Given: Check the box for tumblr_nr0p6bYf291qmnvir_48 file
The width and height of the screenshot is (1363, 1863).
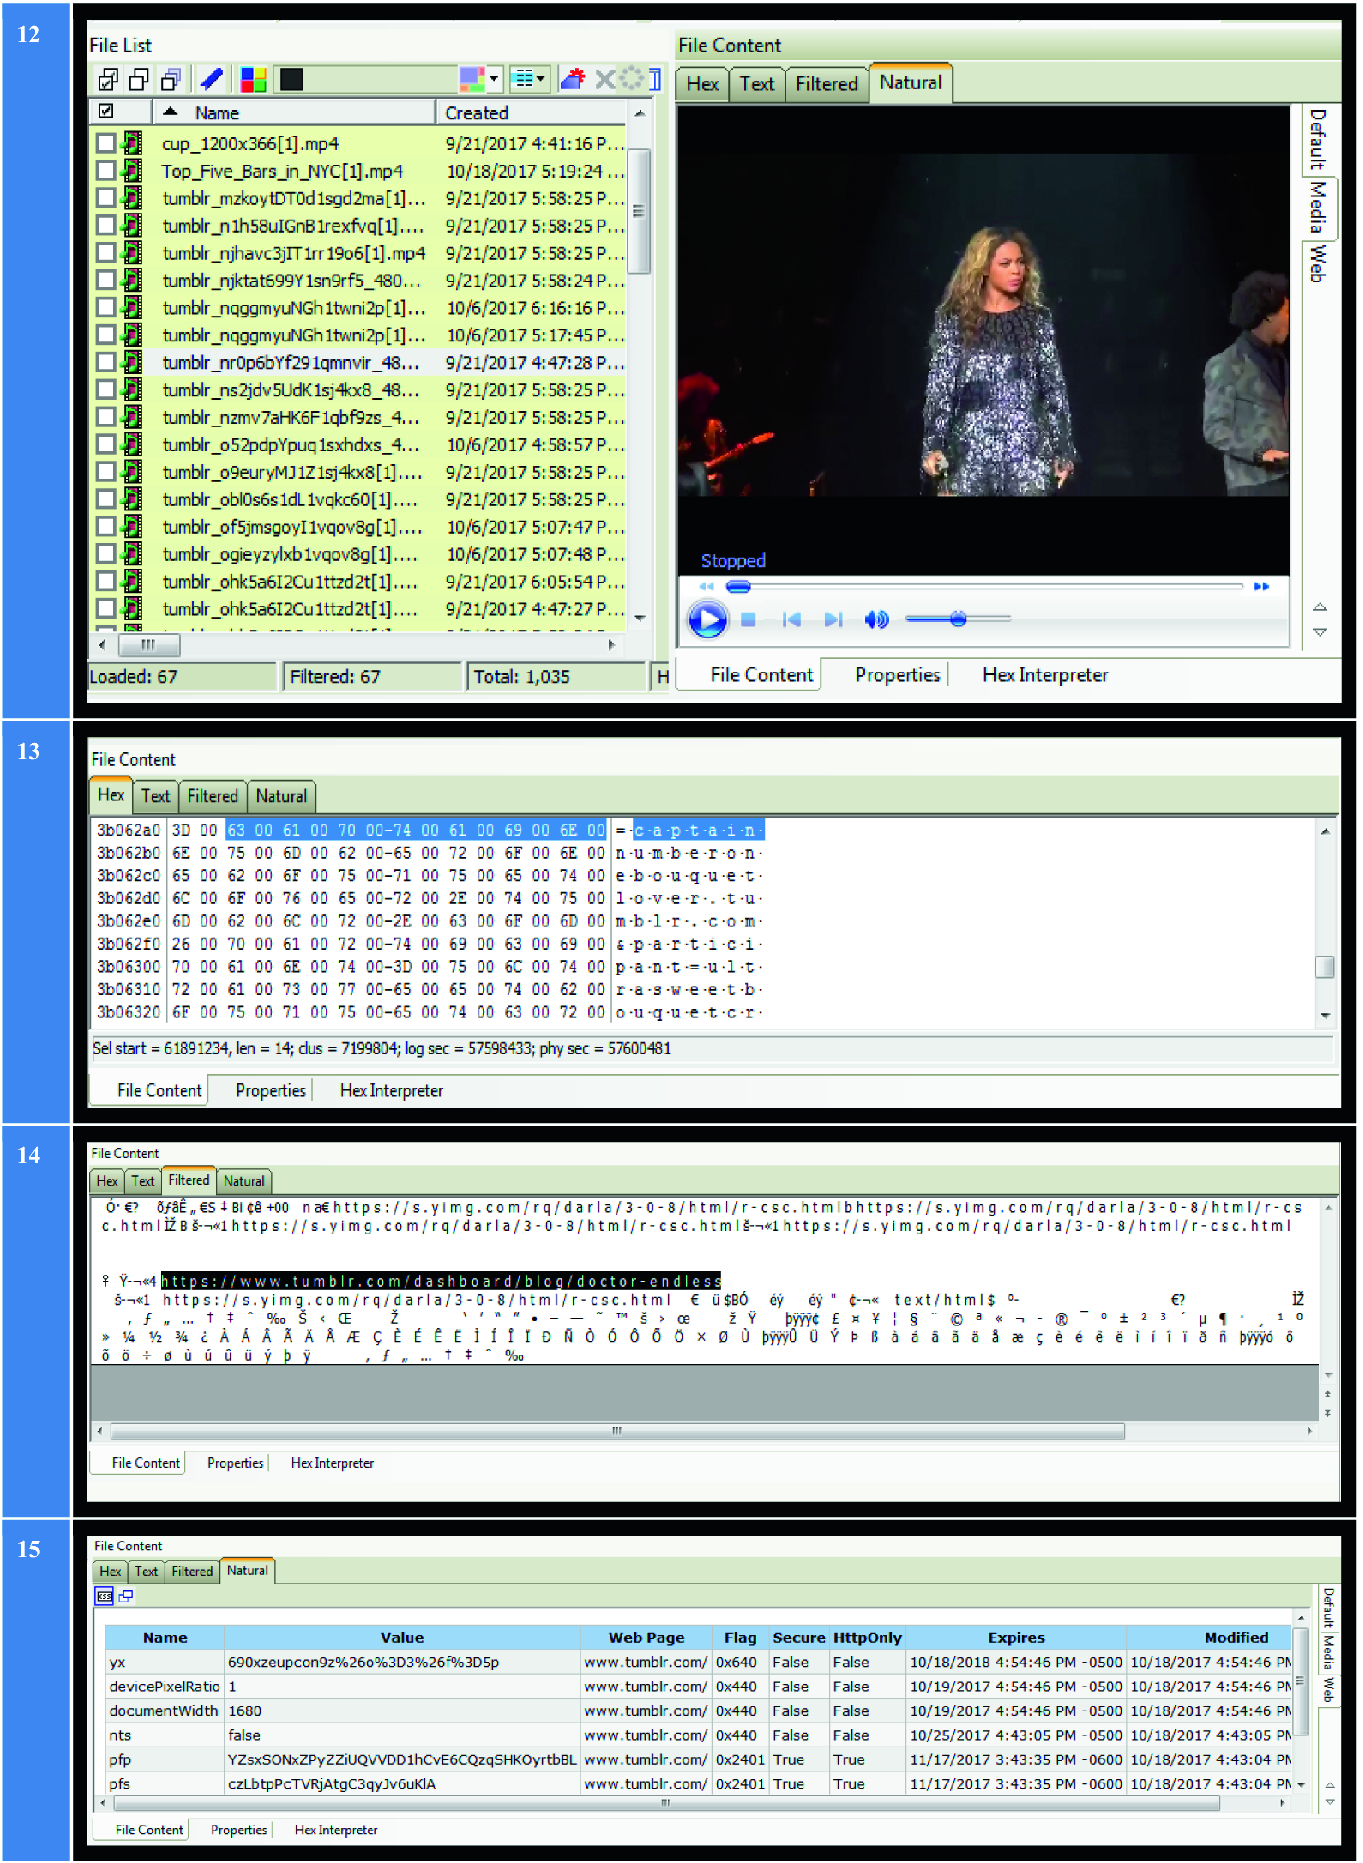Looking at the screenshot, I should pyautogui.click(x=106, y=362).
